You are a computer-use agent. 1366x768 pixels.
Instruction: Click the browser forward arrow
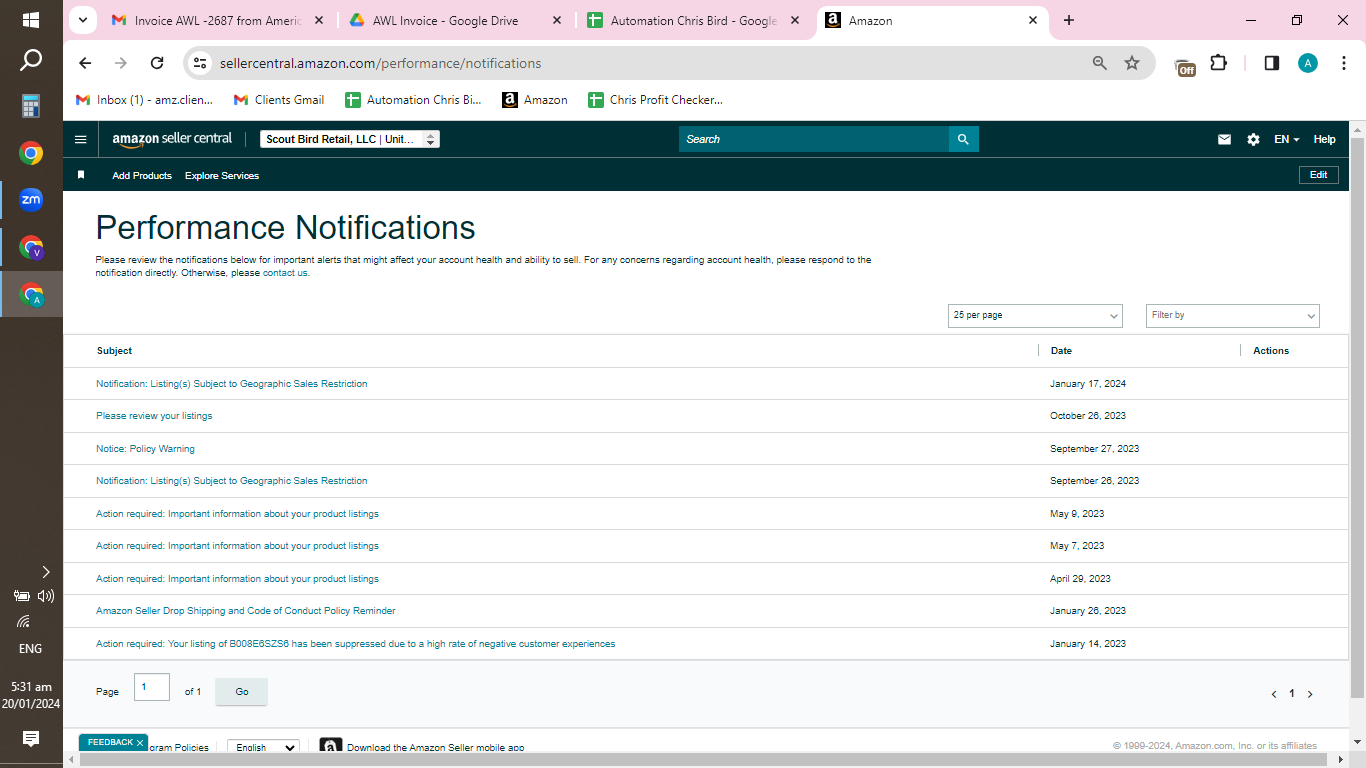pyautogui.click(x=121, y=63)
